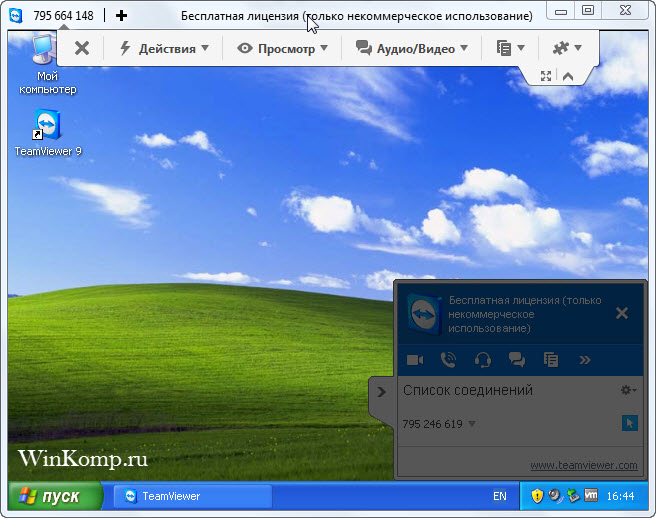Open the Действия menu
Screen dimensions: 656x518
(x=164, y=49)
